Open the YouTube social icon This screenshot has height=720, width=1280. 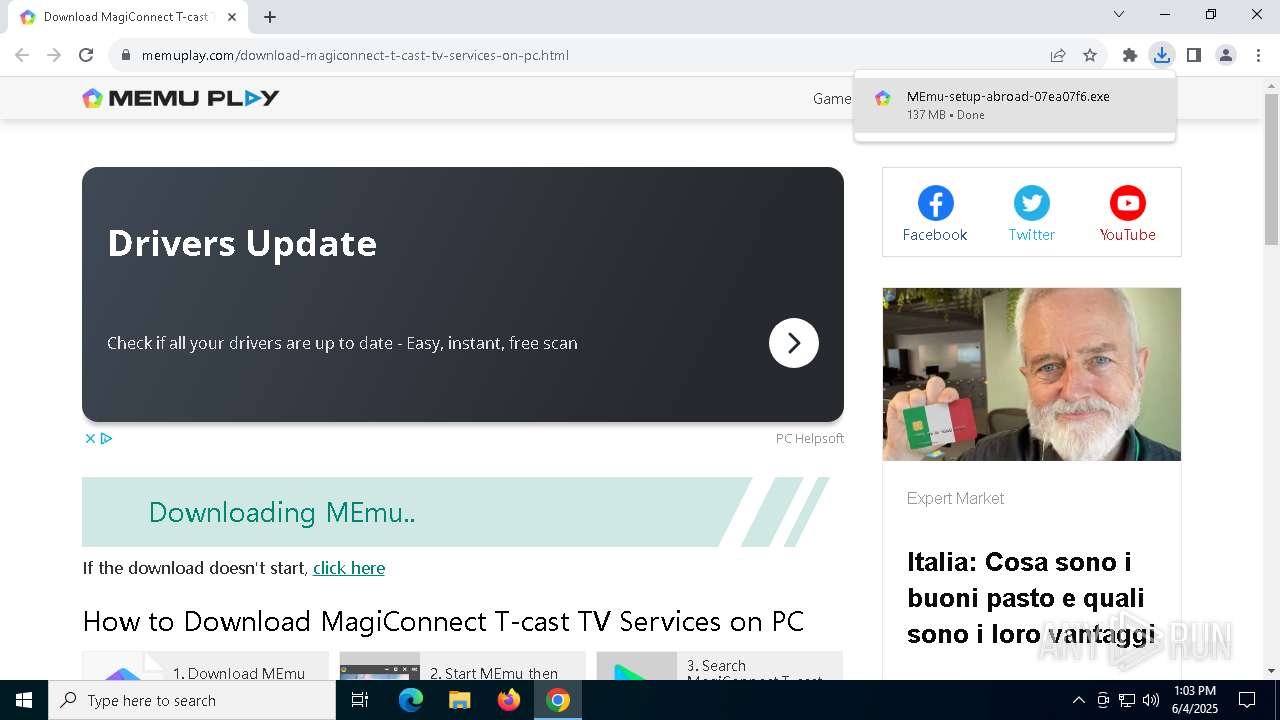click(x=1127, y=213)
